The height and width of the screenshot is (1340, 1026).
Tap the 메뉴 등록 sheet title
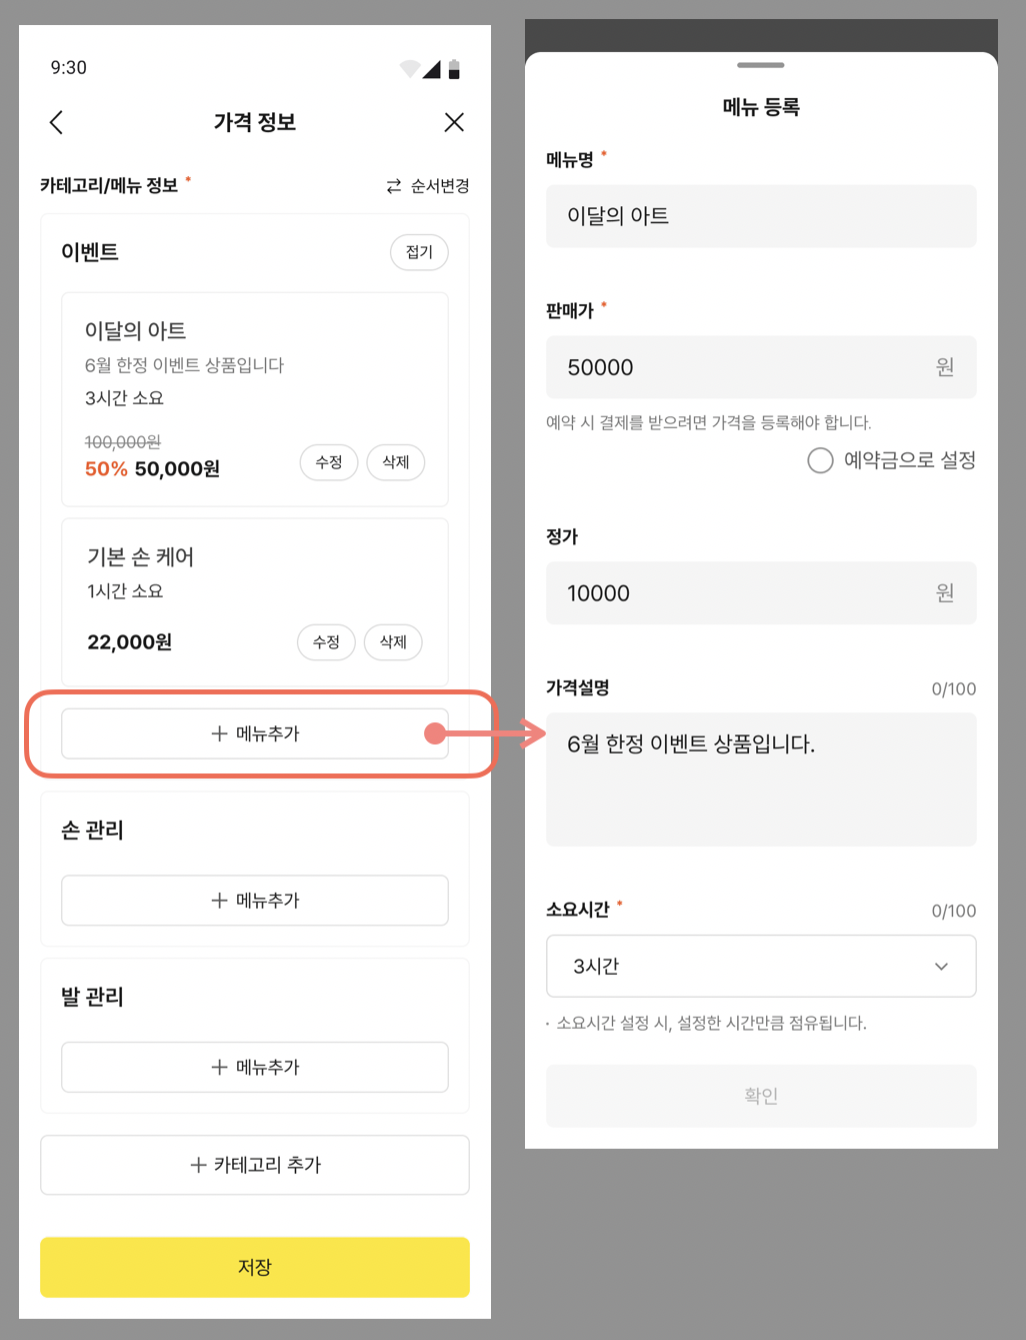(x=761, y=107)
